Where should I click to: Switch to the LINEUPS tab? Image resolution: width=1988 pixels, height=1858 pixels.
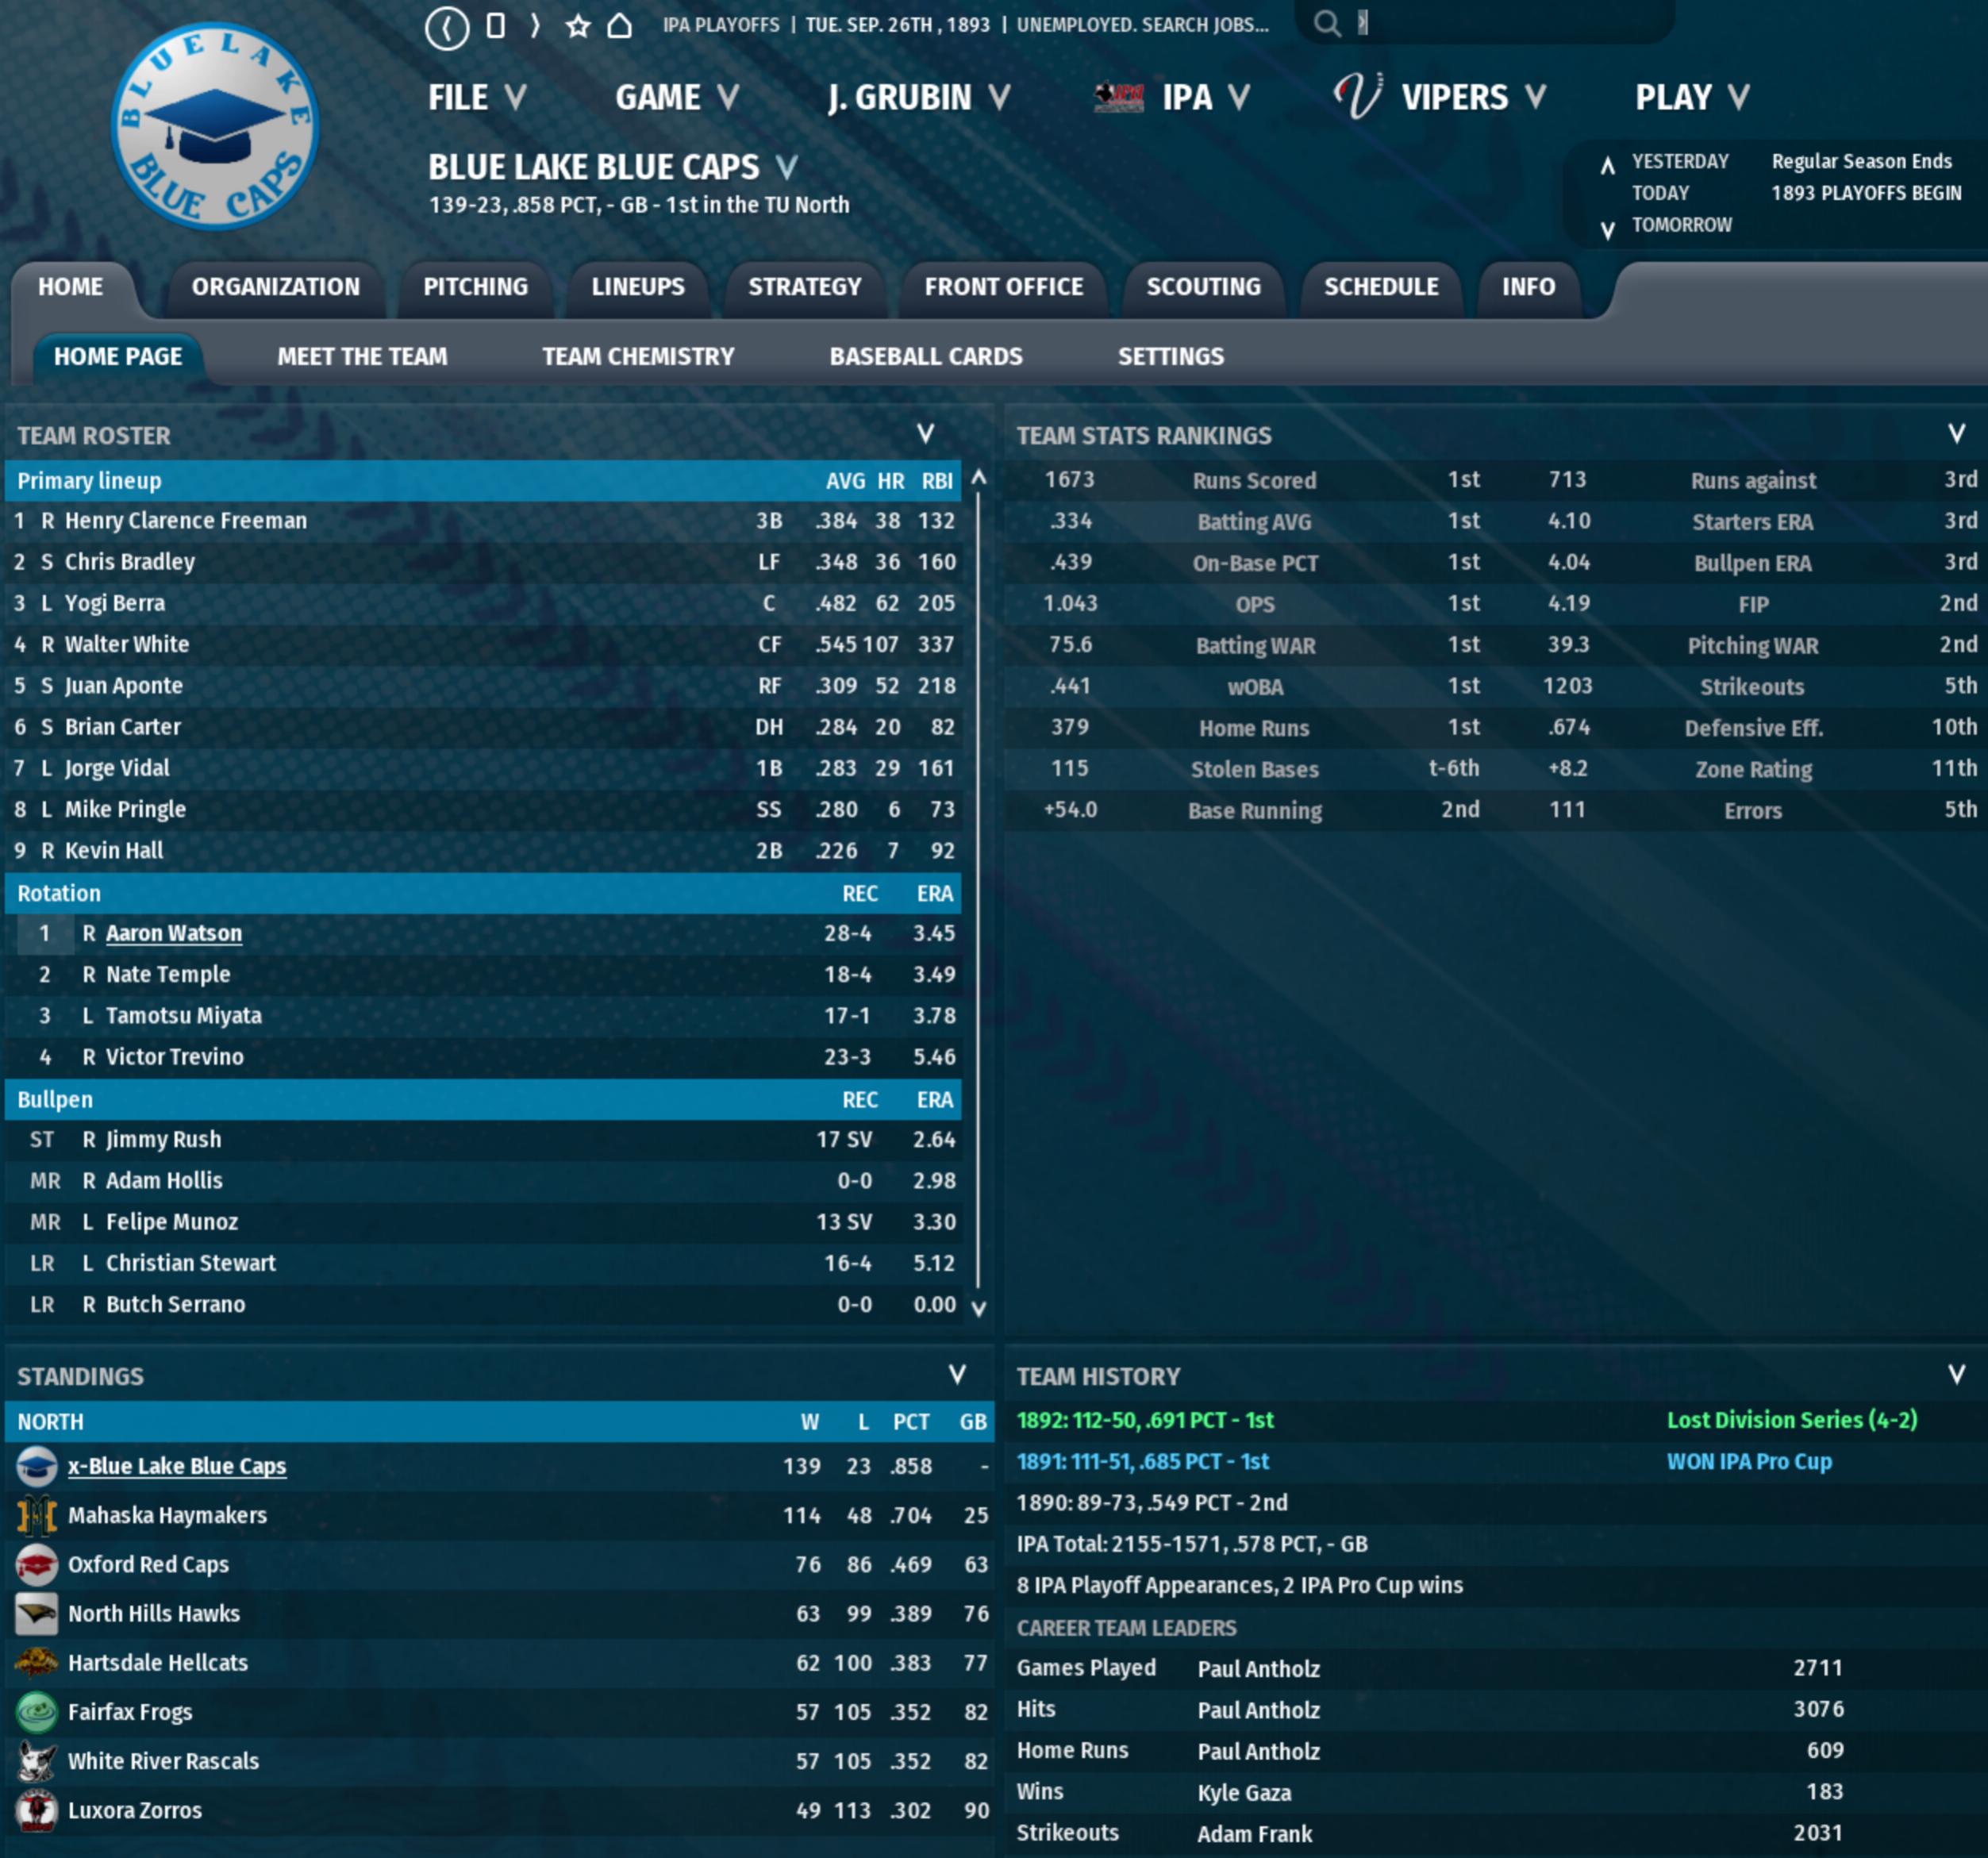pos(637,287)
